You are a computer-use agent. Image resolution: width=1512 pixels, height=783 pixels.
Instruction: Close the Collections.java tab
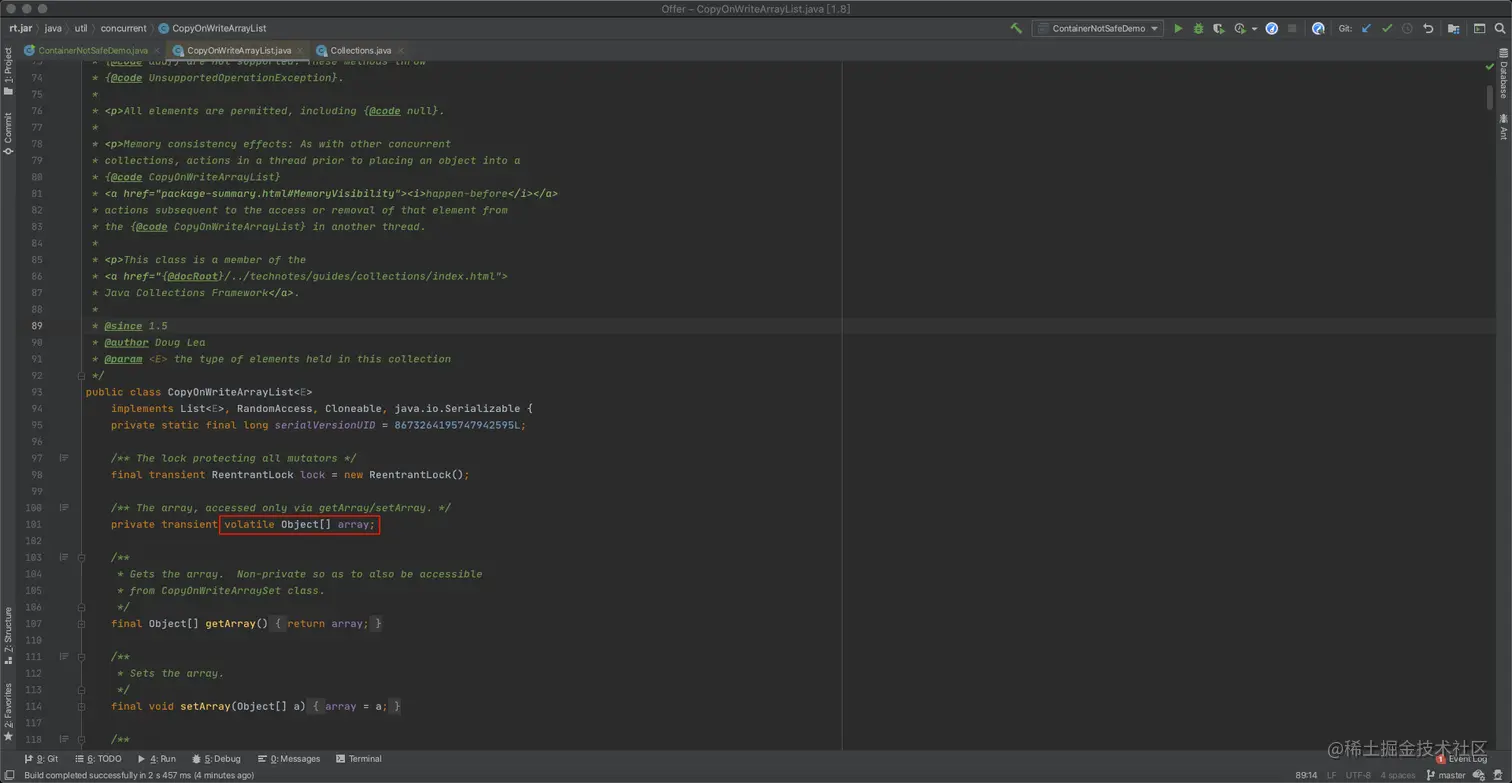tap(401, 50)
